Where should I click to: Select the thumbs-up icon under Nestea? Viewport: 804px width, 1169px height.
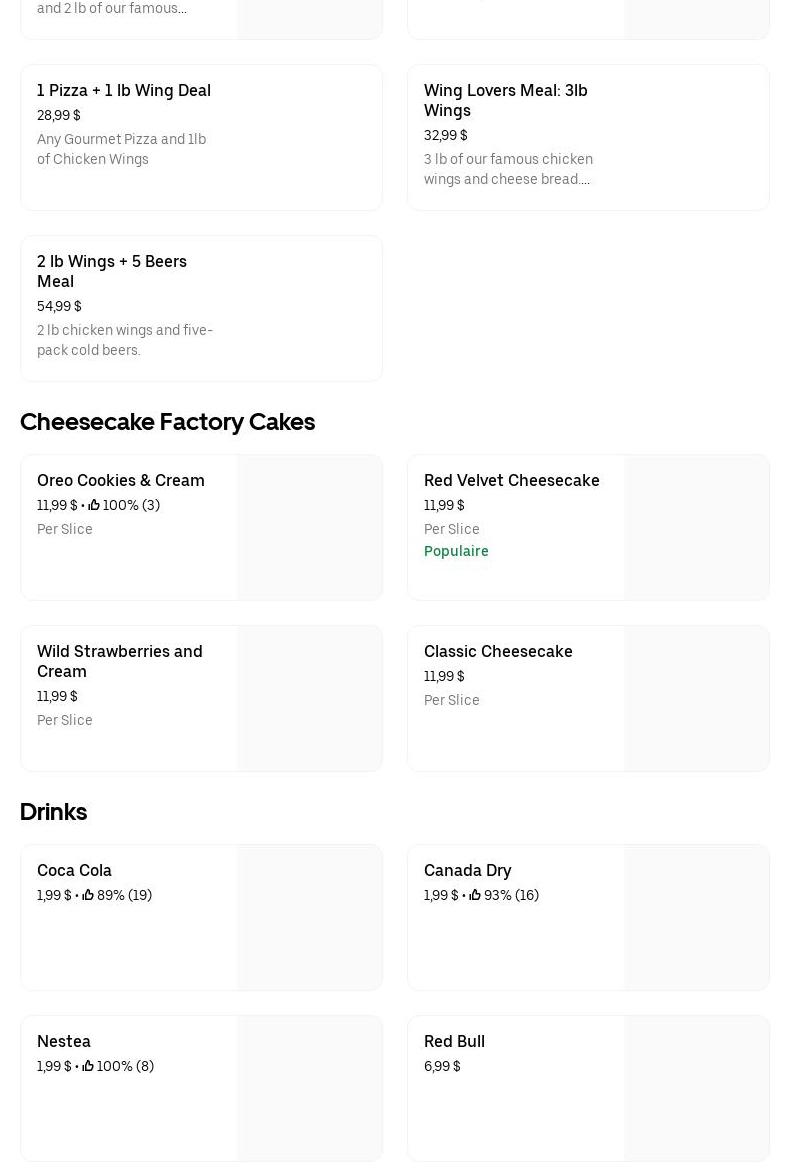(x=88, y=1066)
